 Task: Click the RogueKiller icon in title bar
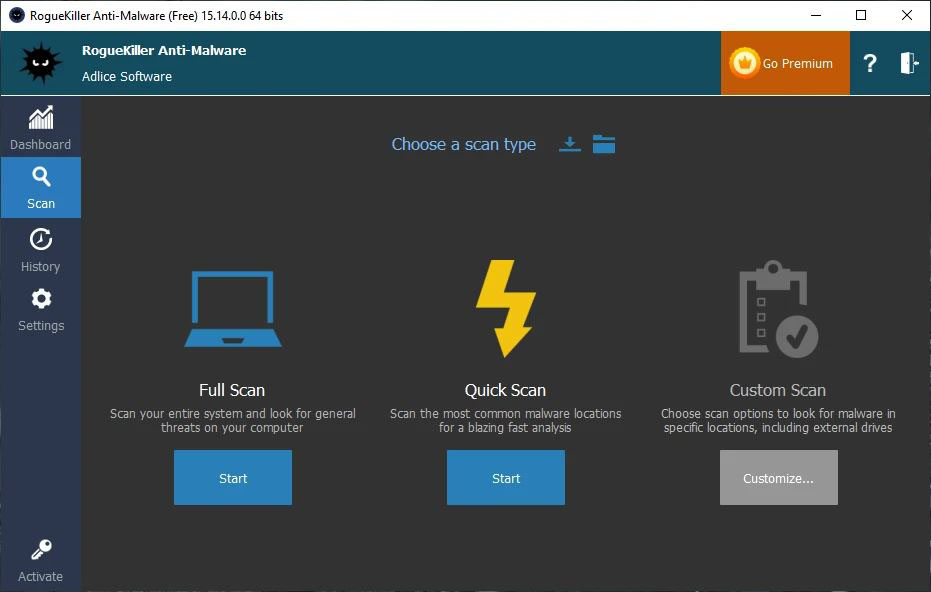(x=17, y=15)
